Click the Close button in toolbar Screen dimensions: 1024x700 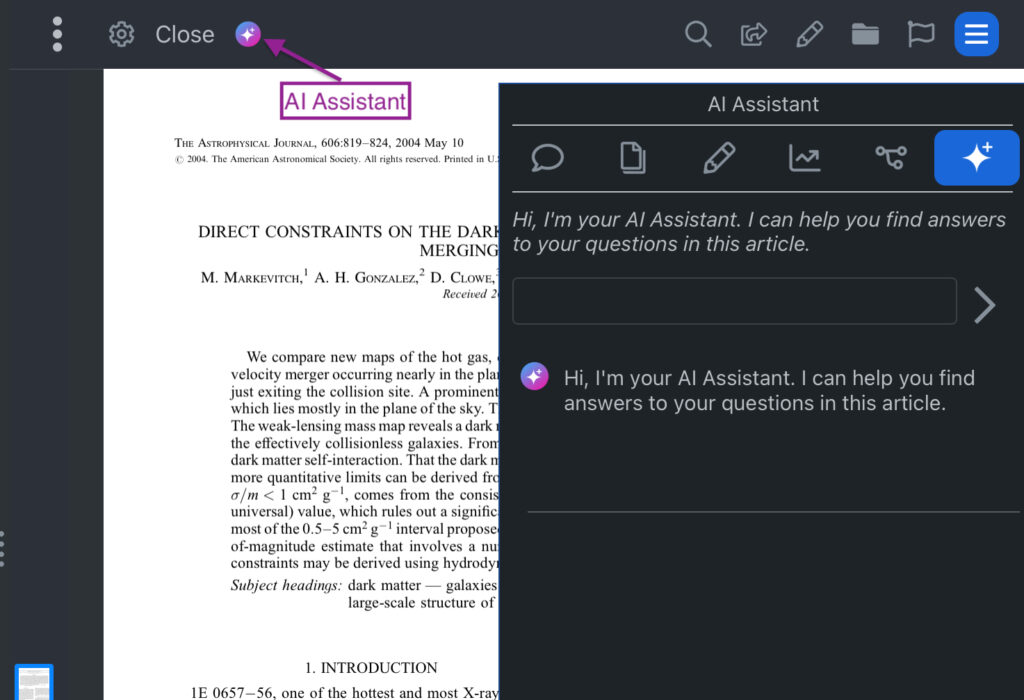185,34
